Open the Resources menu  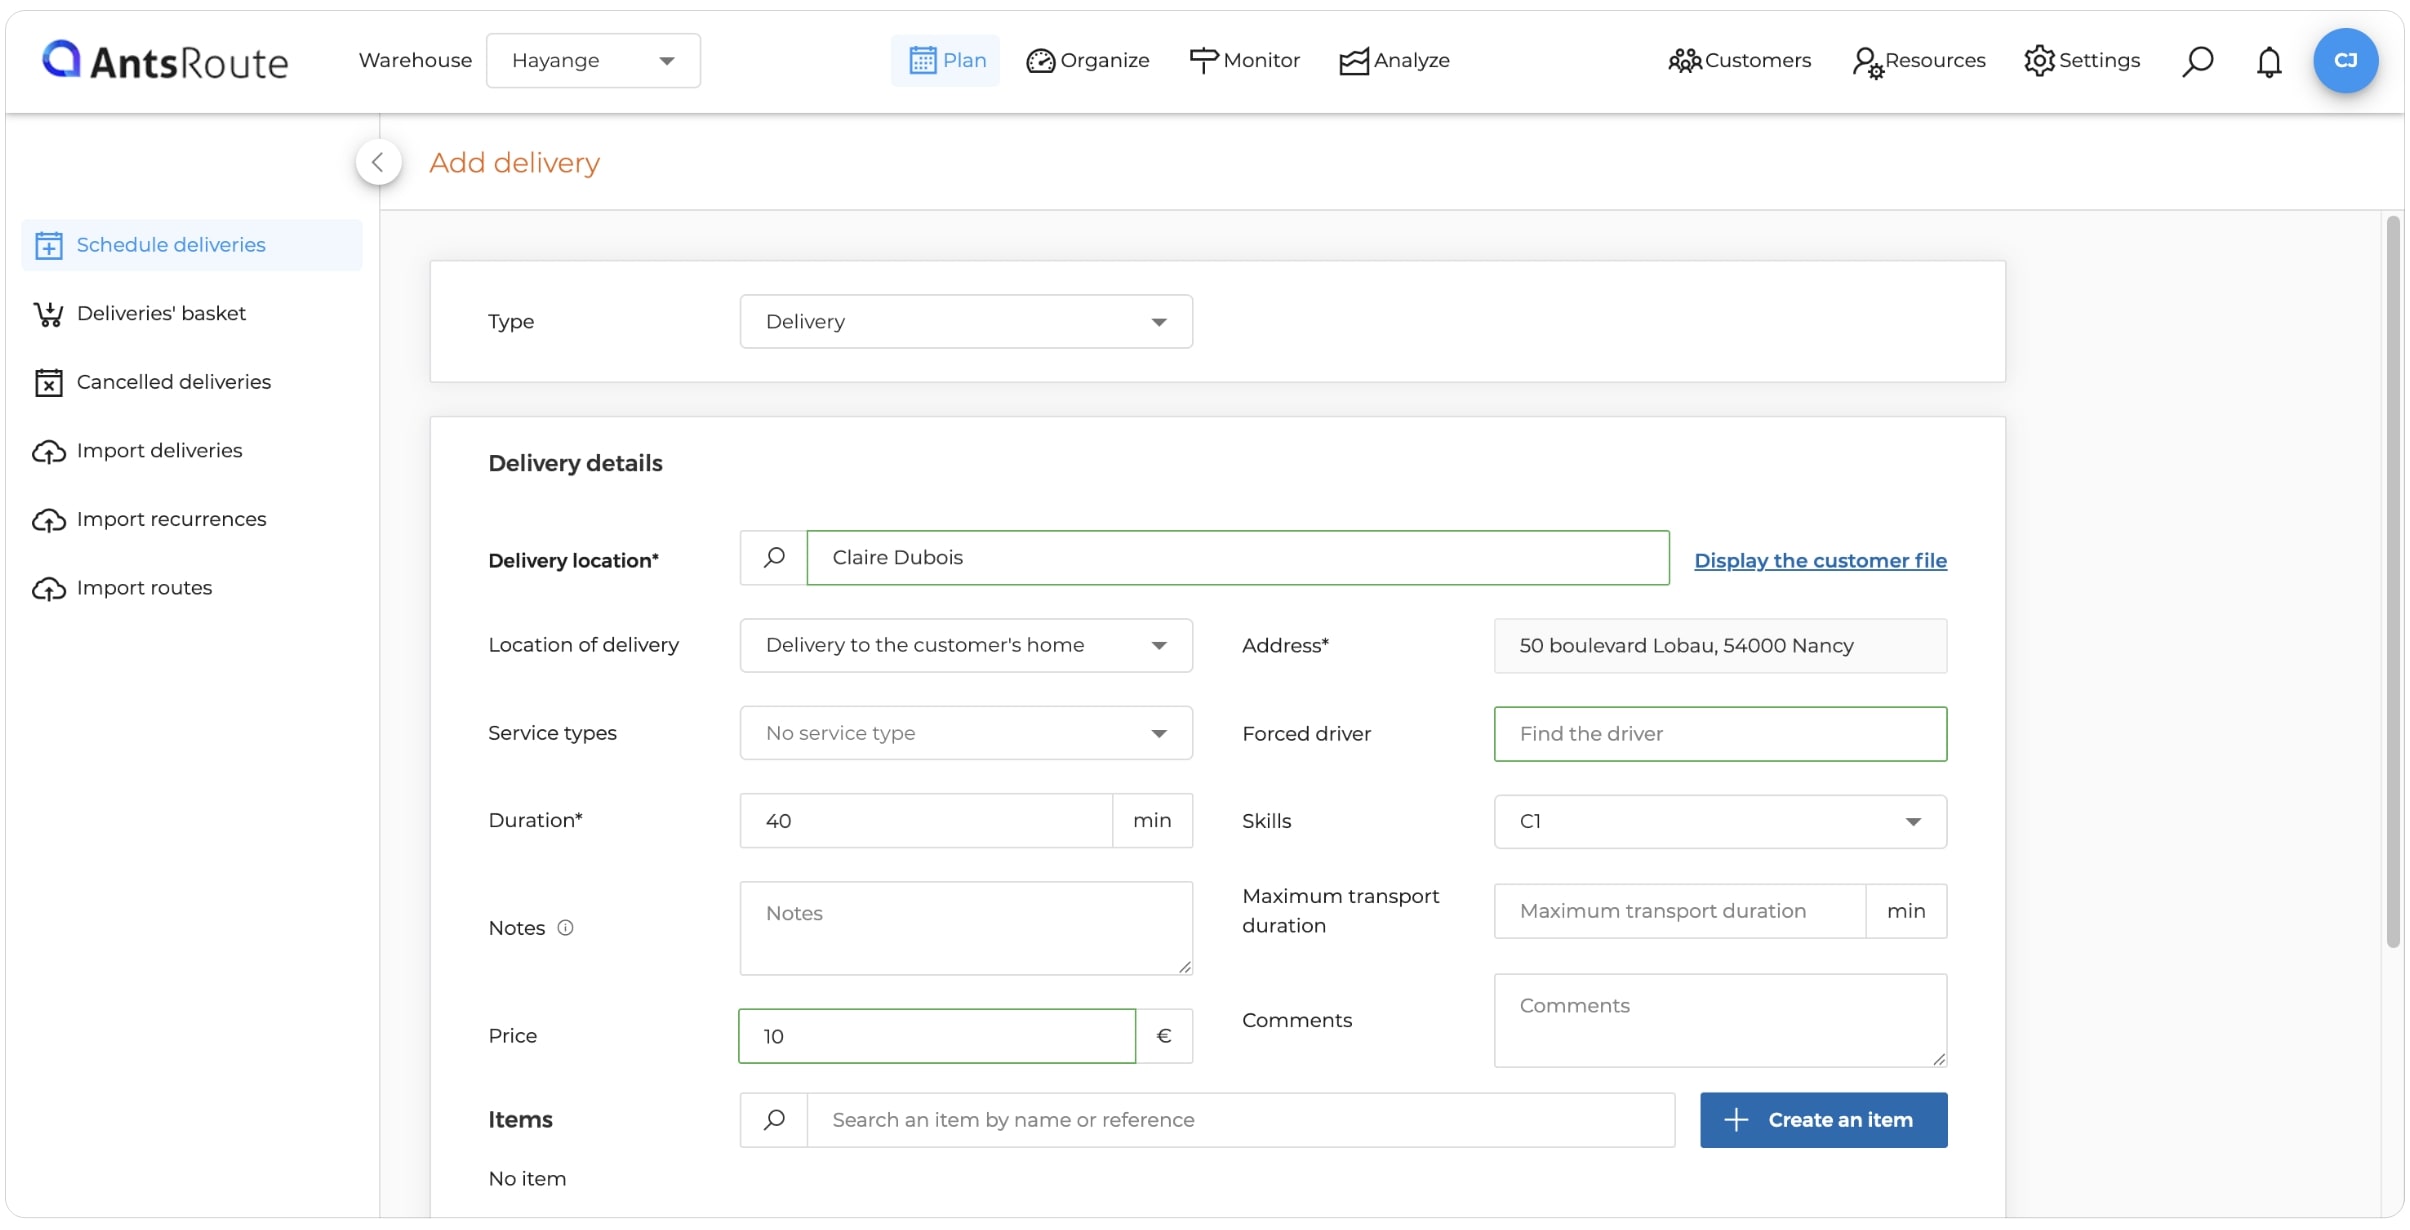pyautogui.click(x=1918, y=60)
